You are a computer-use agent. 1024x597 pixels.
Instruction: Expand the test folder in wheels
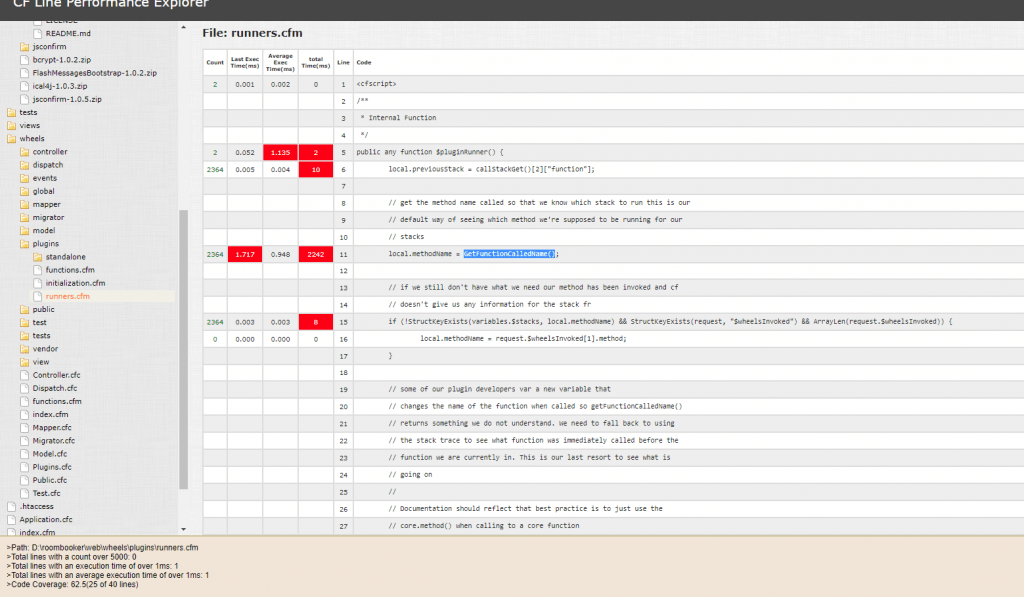[39, 323]
